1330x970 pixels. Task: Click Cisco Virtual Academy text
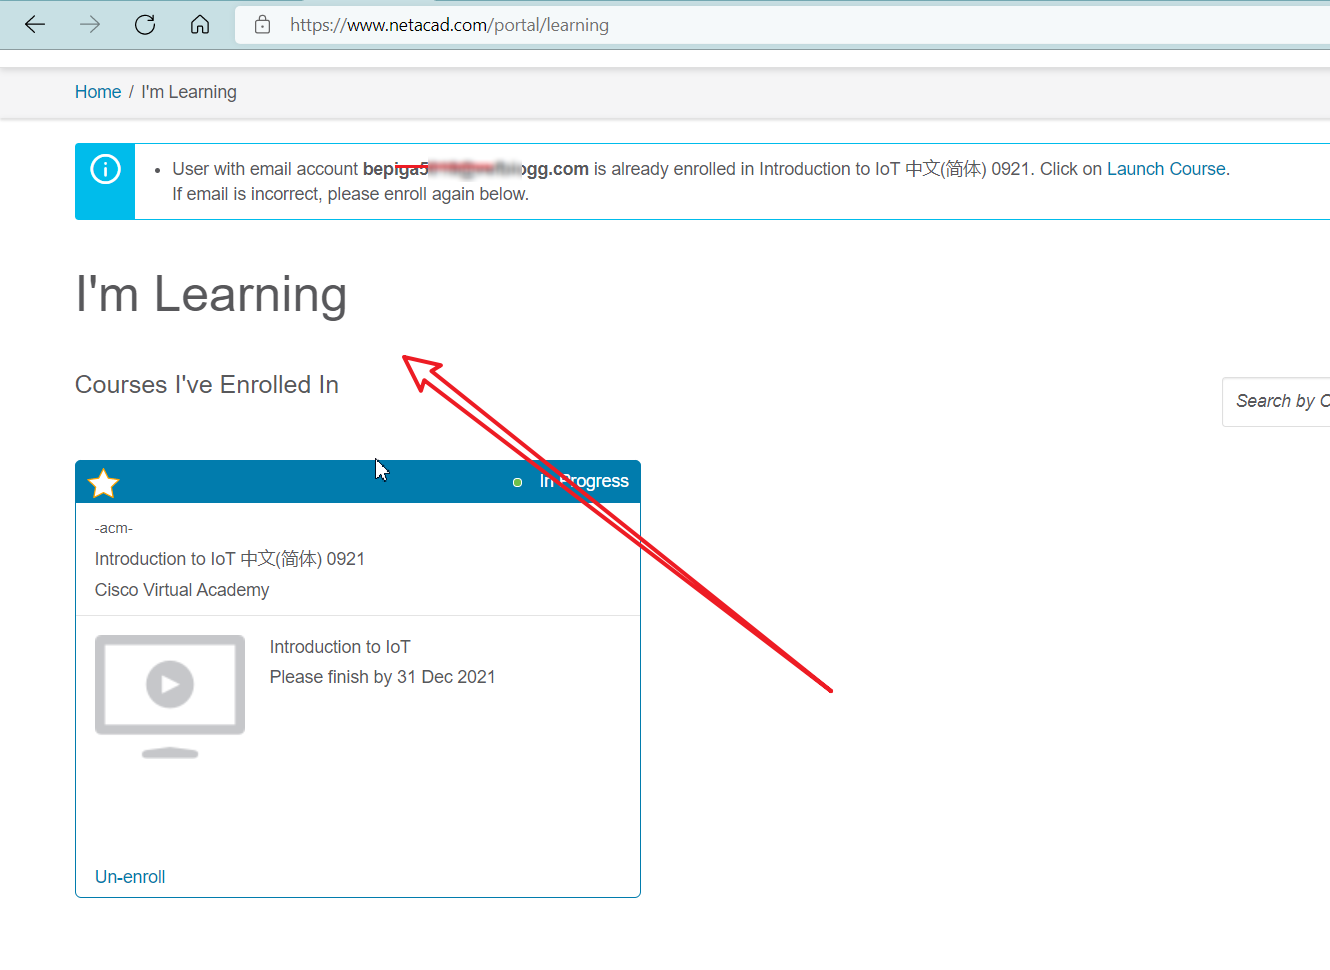tap(182, 590)
